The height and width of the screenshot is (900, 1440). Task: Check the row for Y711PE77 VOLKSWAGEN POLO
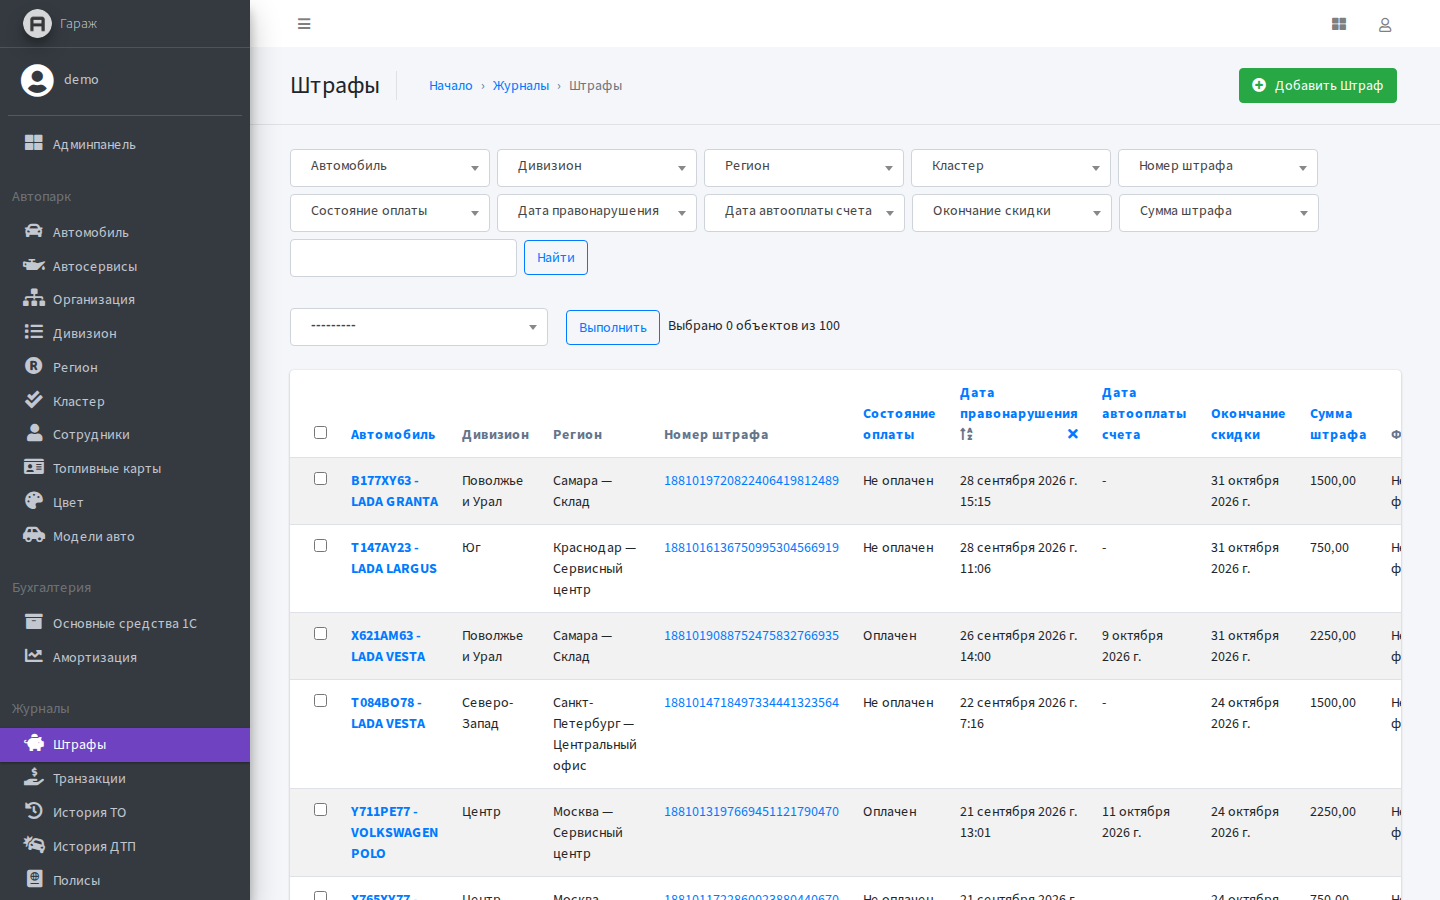click(320, 809)
